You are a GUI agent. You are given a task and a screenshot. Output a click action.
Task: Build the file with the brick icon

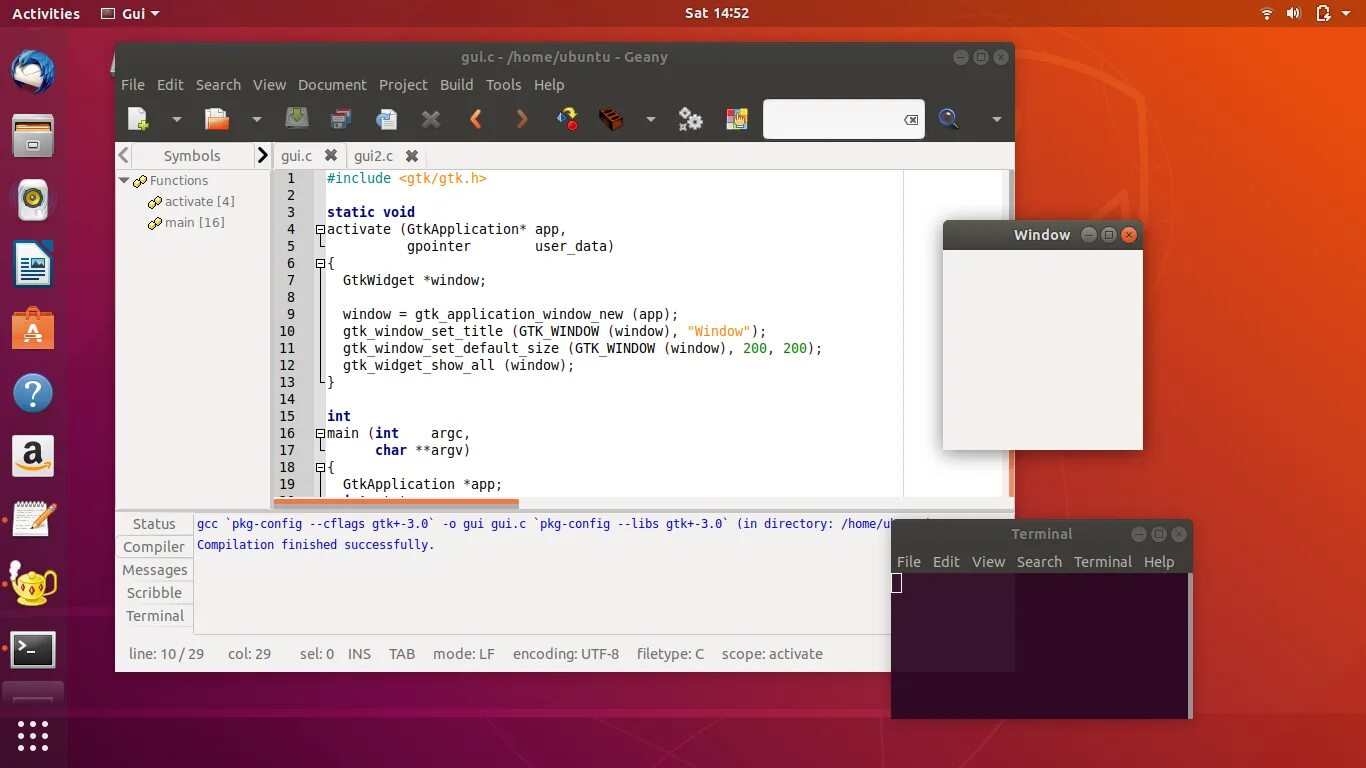coord(611,119)
